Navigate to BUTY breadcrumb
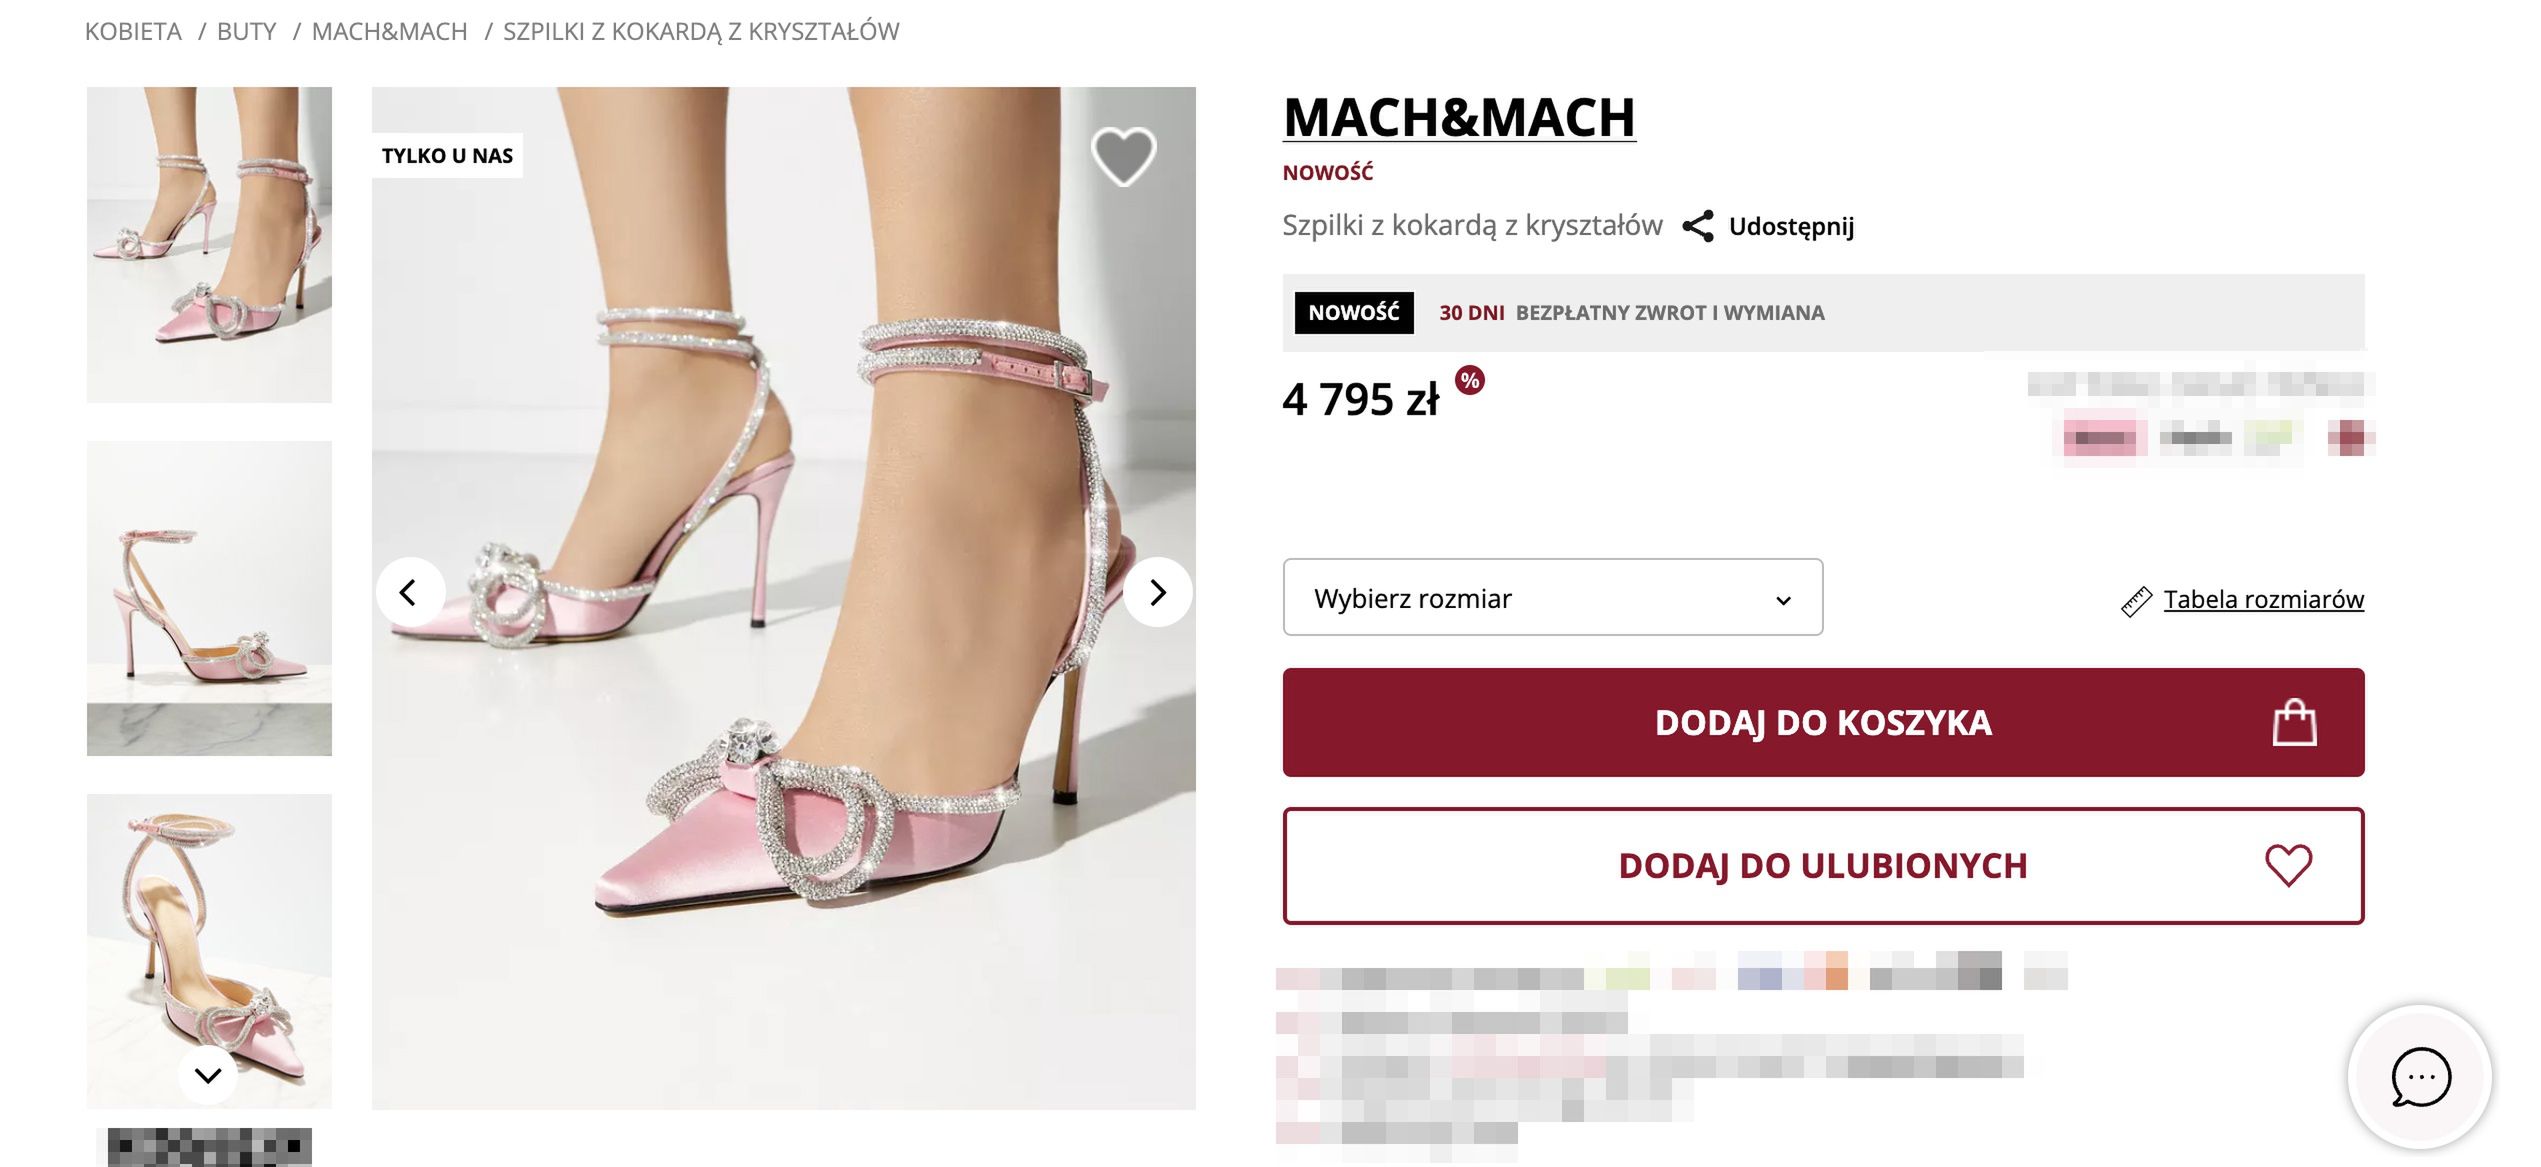 (246, 32)
